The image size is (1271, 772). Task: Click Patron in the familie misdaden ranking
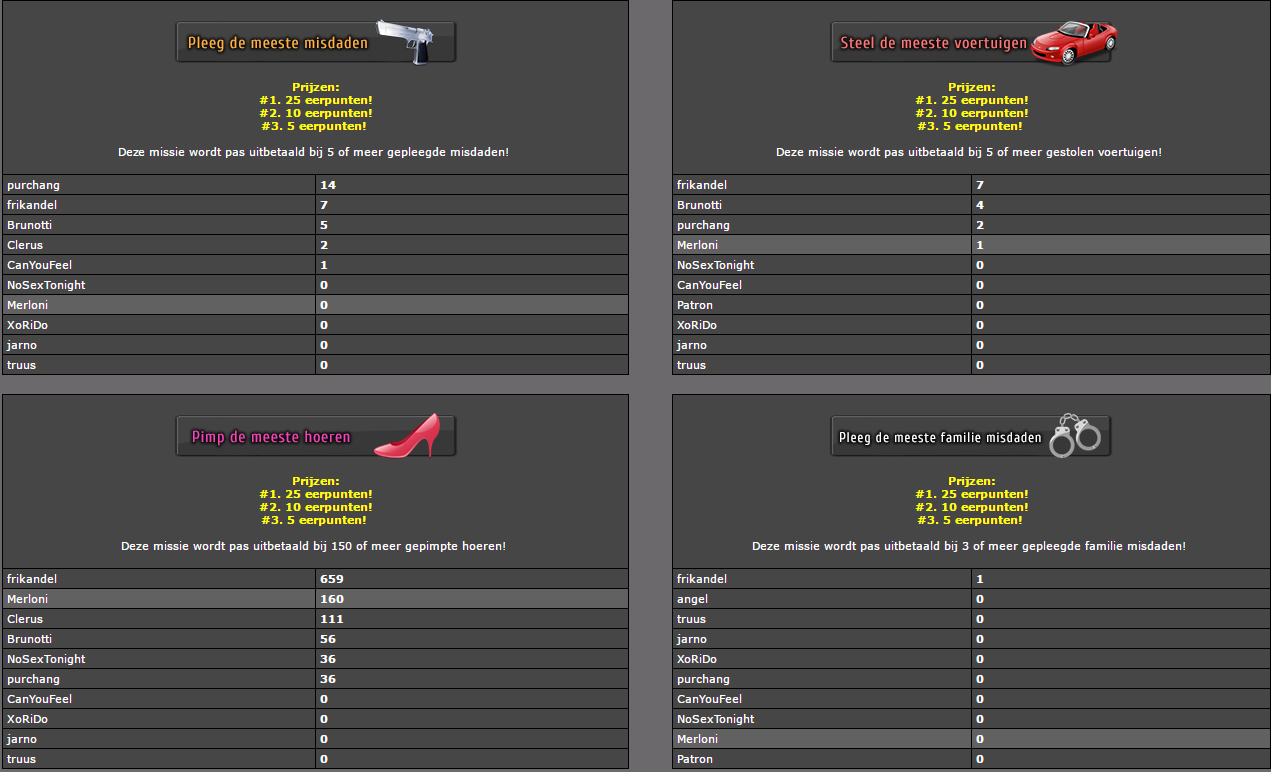tap(694, 759)
